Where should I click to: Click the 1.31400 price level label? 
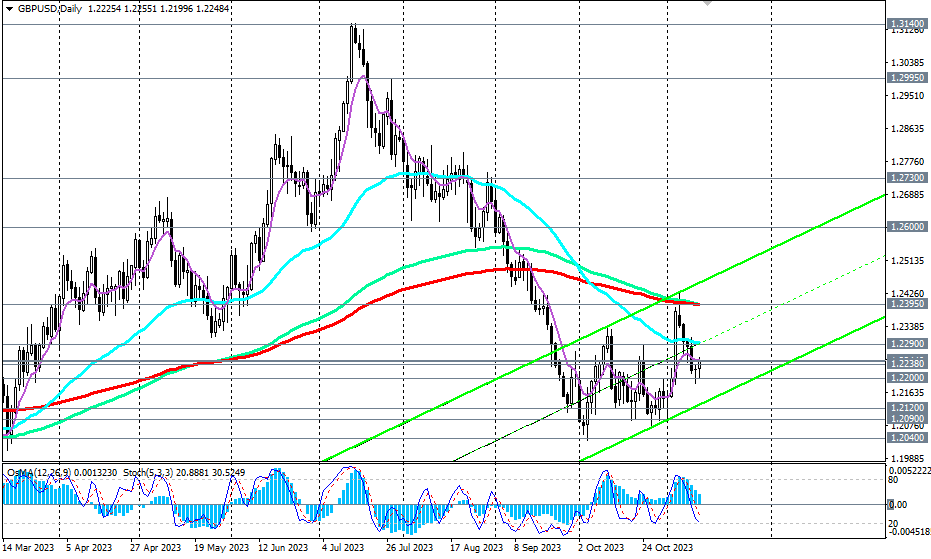(x=907, y=24)
